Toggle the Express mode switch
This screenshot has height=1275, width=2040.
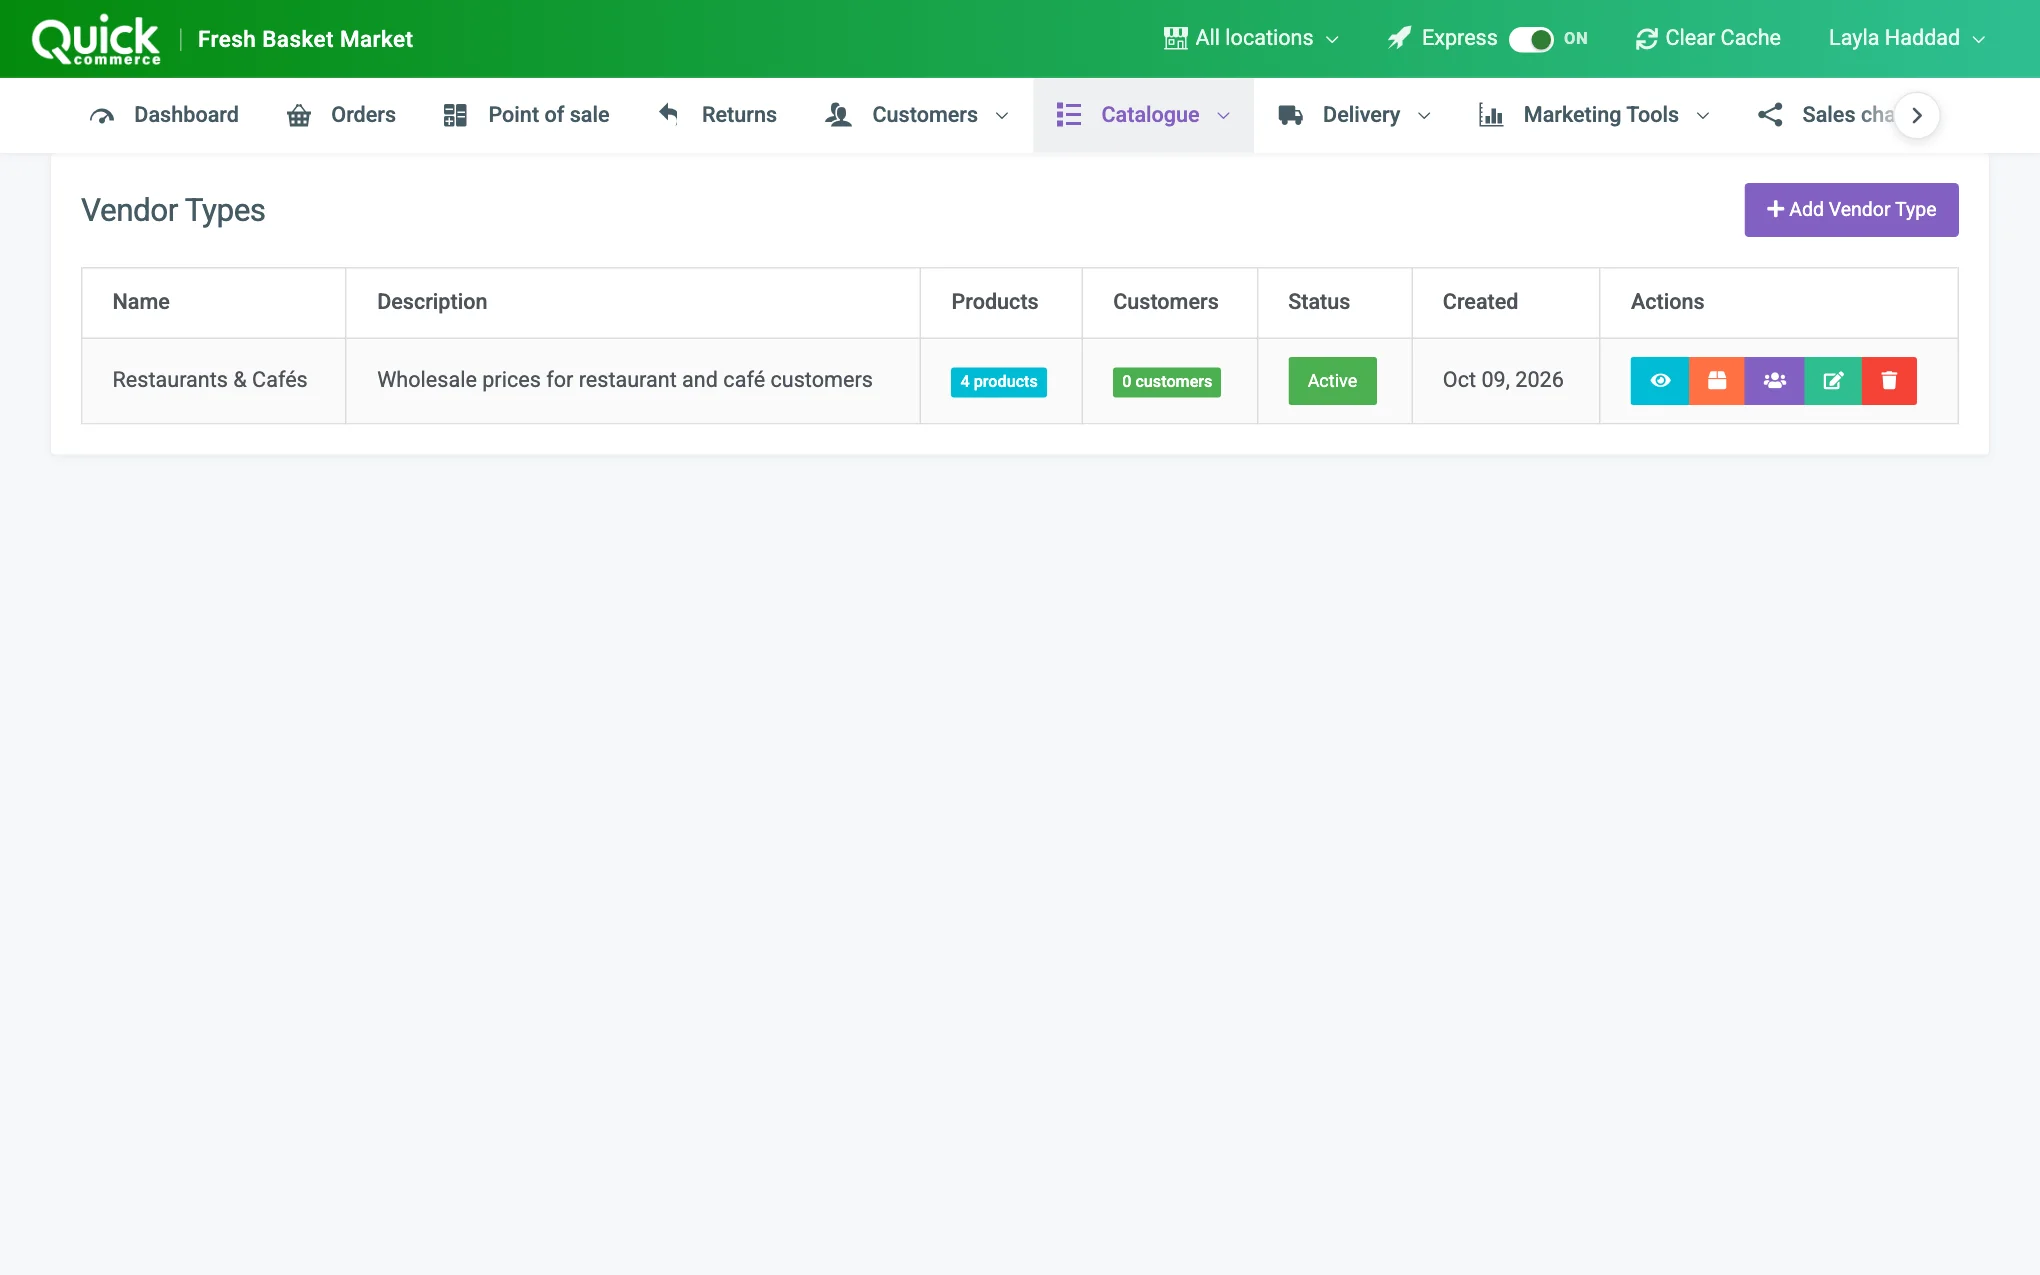click(1530, 39)
